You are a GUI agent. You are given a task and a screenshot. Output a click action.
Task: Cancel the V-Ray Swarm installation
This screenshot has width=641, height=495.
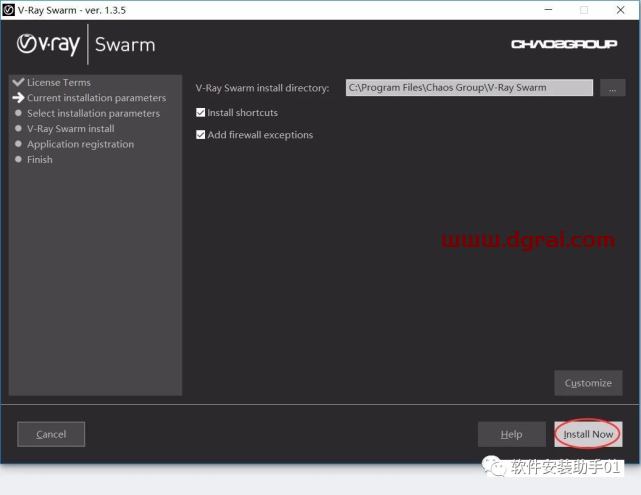click(51, 434)
